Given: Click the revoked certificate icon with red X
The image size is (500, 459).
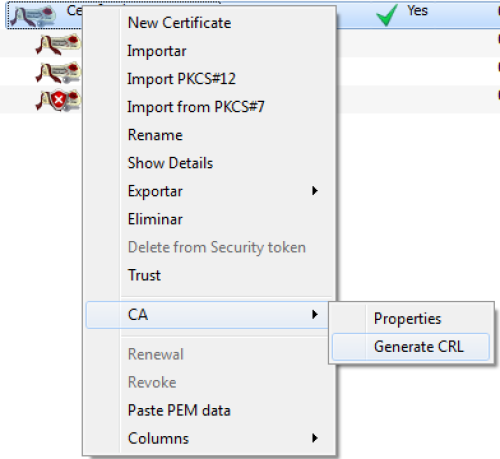Looking at the screenshot, I should point(58,100).
